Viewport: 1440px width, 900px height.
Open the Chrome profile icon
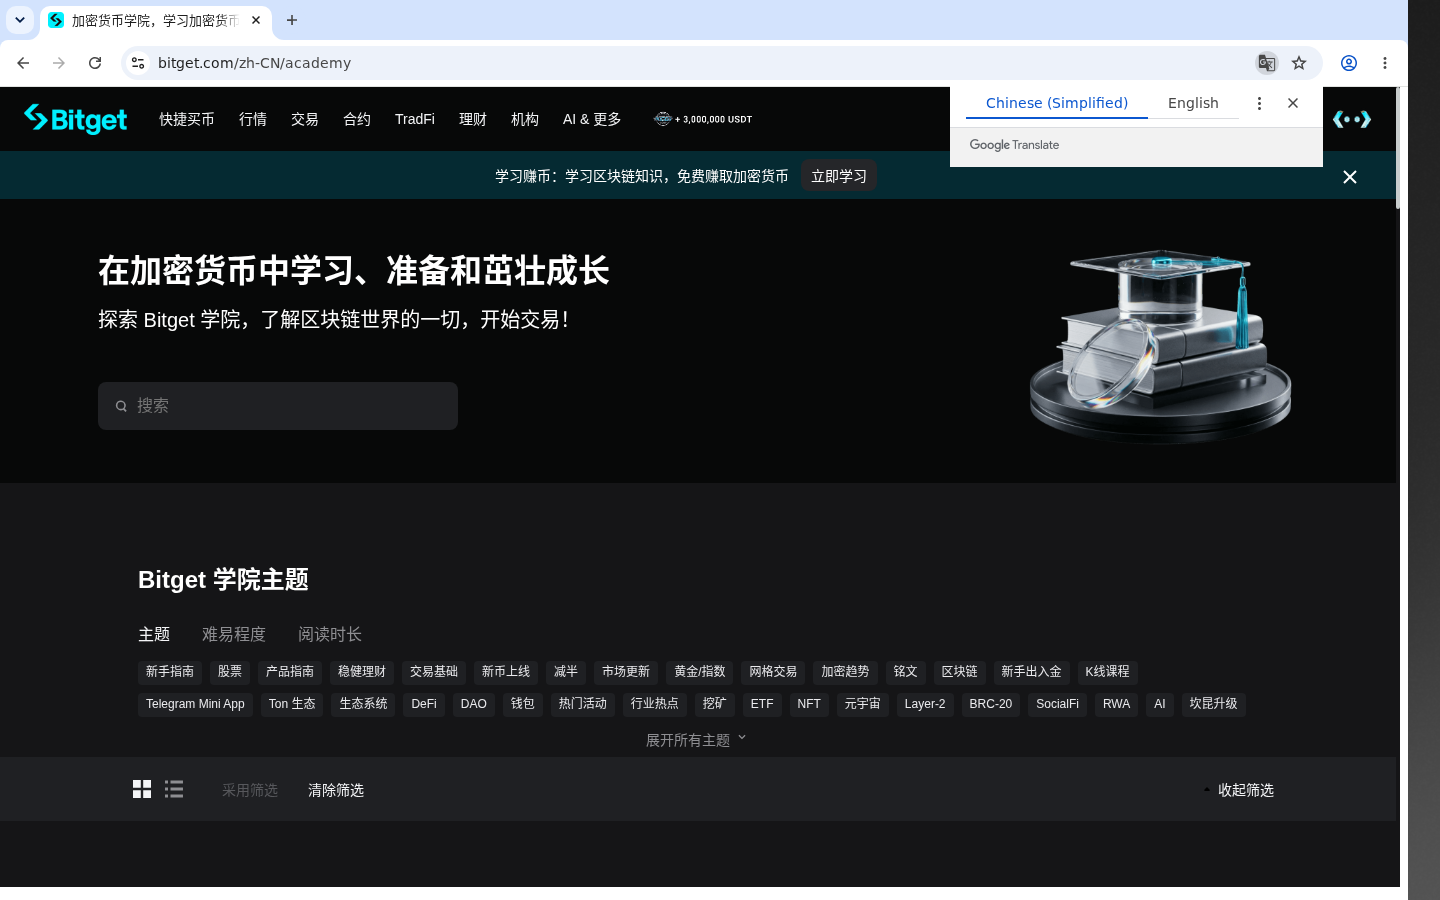1349,63
